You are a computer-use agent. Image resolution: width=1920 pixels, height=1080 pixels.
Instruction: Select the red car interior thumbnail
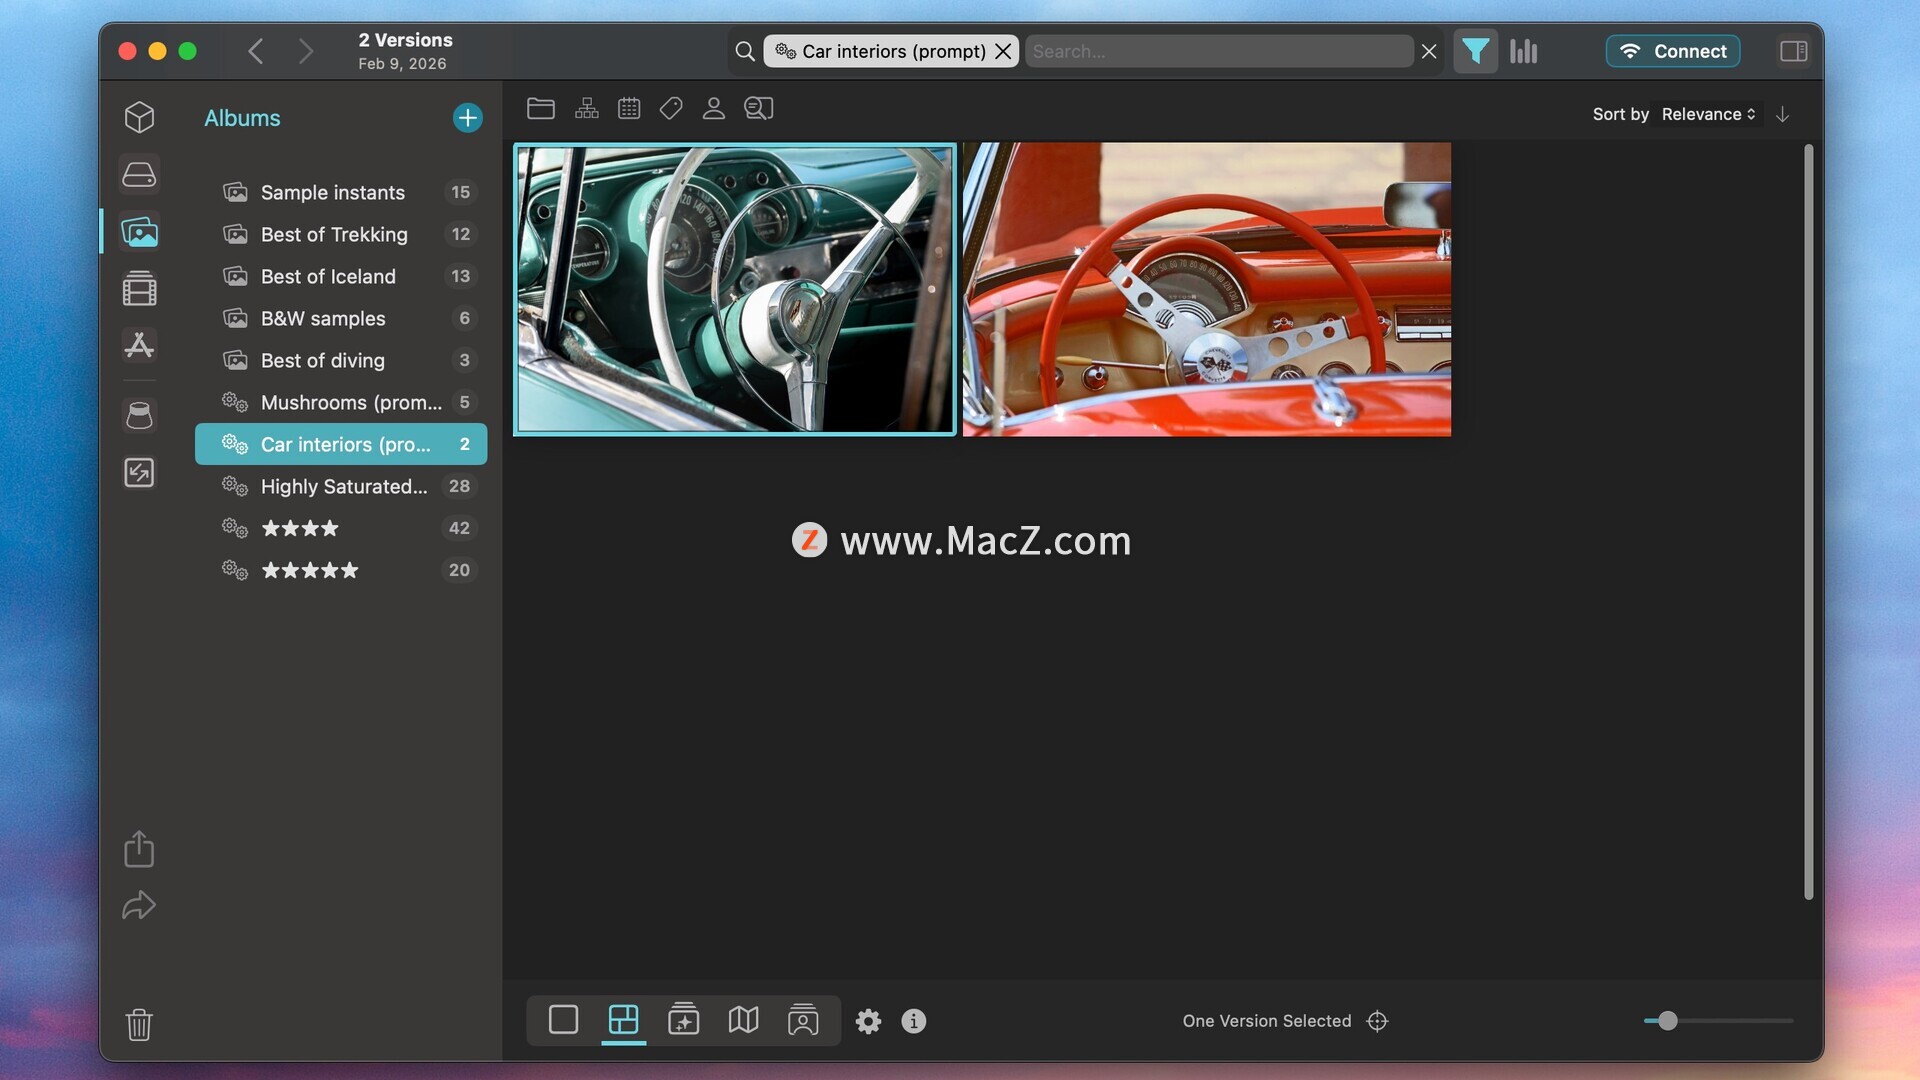pyautogui.click(x=1206, y=289)
